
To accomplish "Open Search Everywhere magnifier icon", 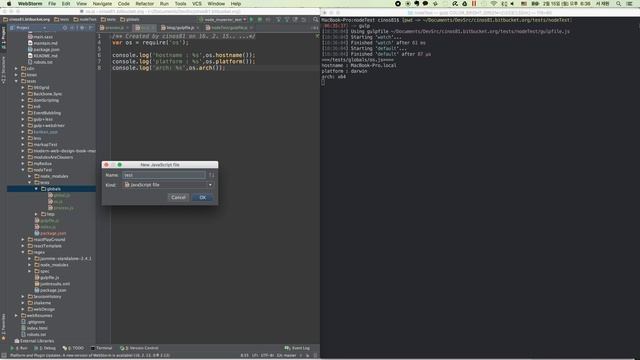I will [x=316, y=20].
